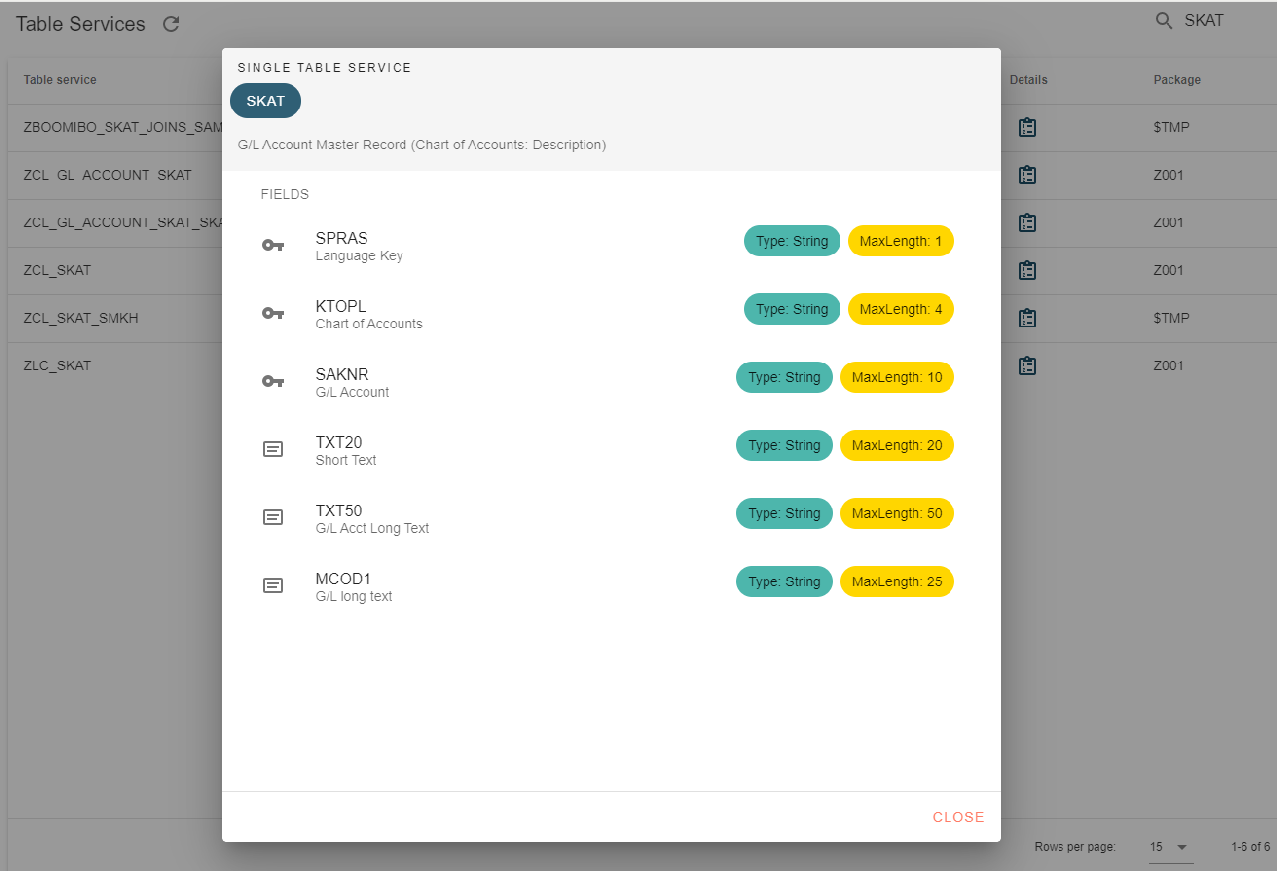Click the Type: String badge next to SPRAS

tap(791, 240)
